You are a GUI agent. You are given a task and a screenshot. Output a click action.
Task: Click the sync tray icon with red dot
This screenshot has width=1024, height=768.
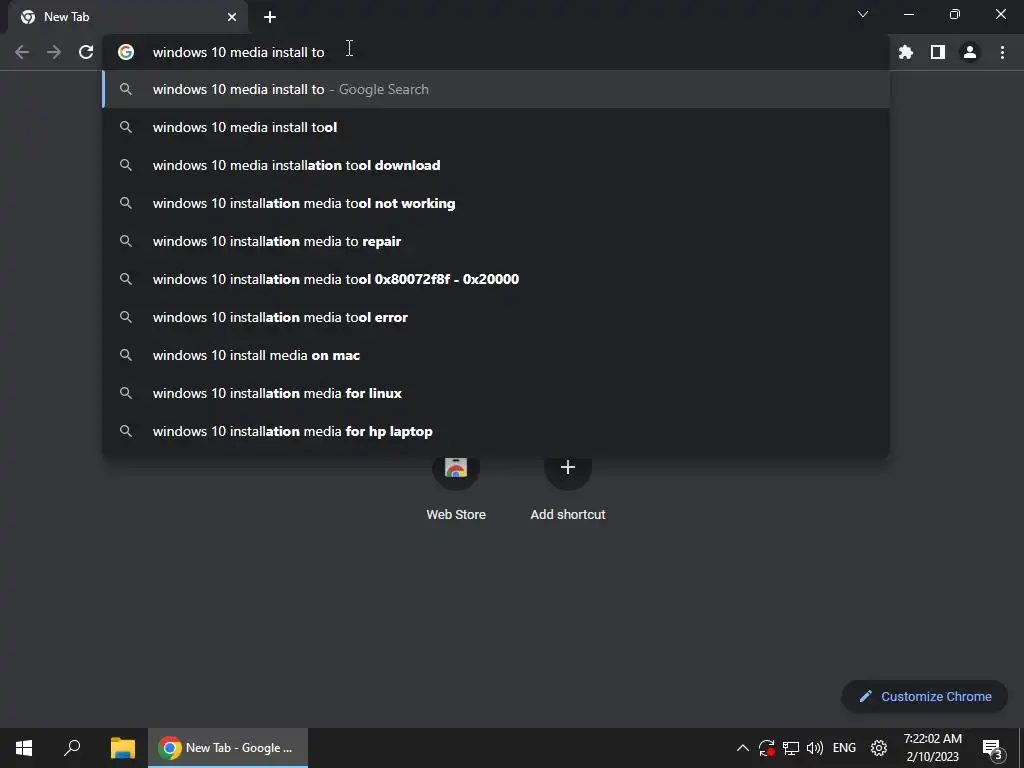(x=767, y=748)
